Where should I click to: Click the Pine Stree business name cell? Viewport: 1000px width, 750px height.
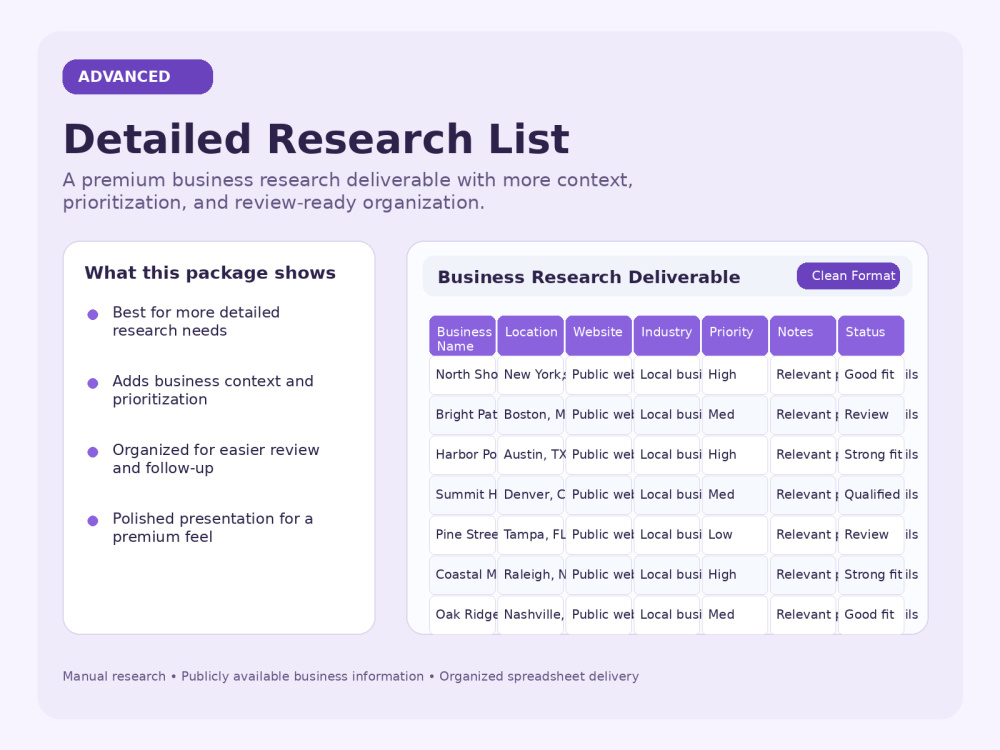(462, 535)
